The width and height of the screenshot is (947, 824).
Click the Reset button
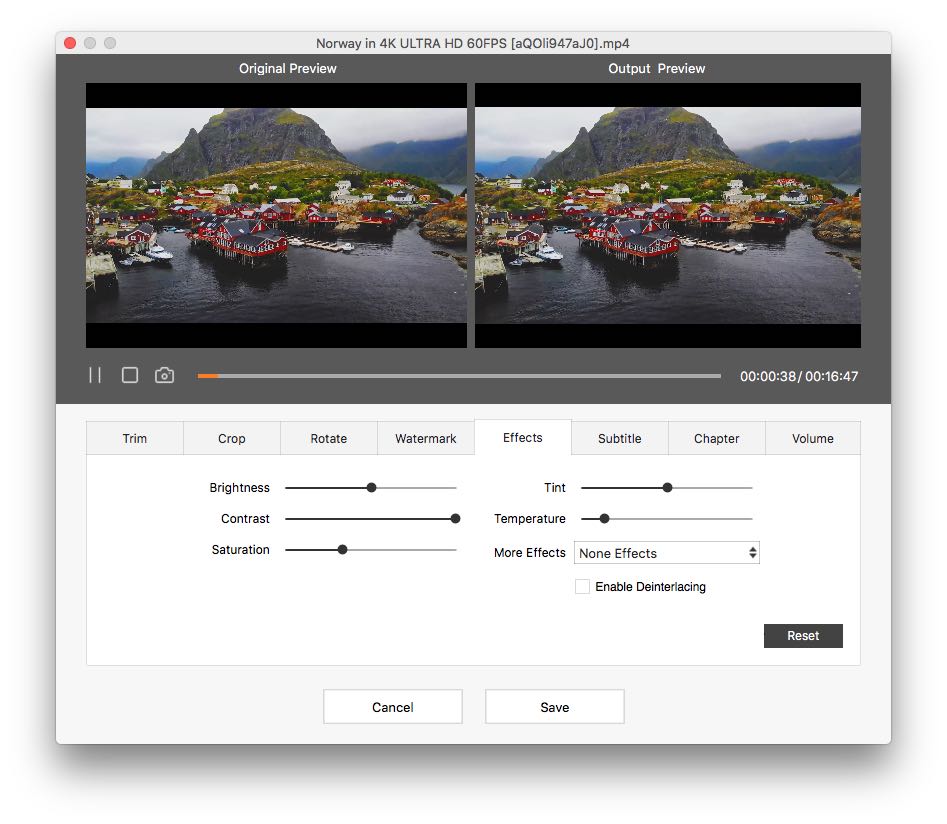[803, 635]
